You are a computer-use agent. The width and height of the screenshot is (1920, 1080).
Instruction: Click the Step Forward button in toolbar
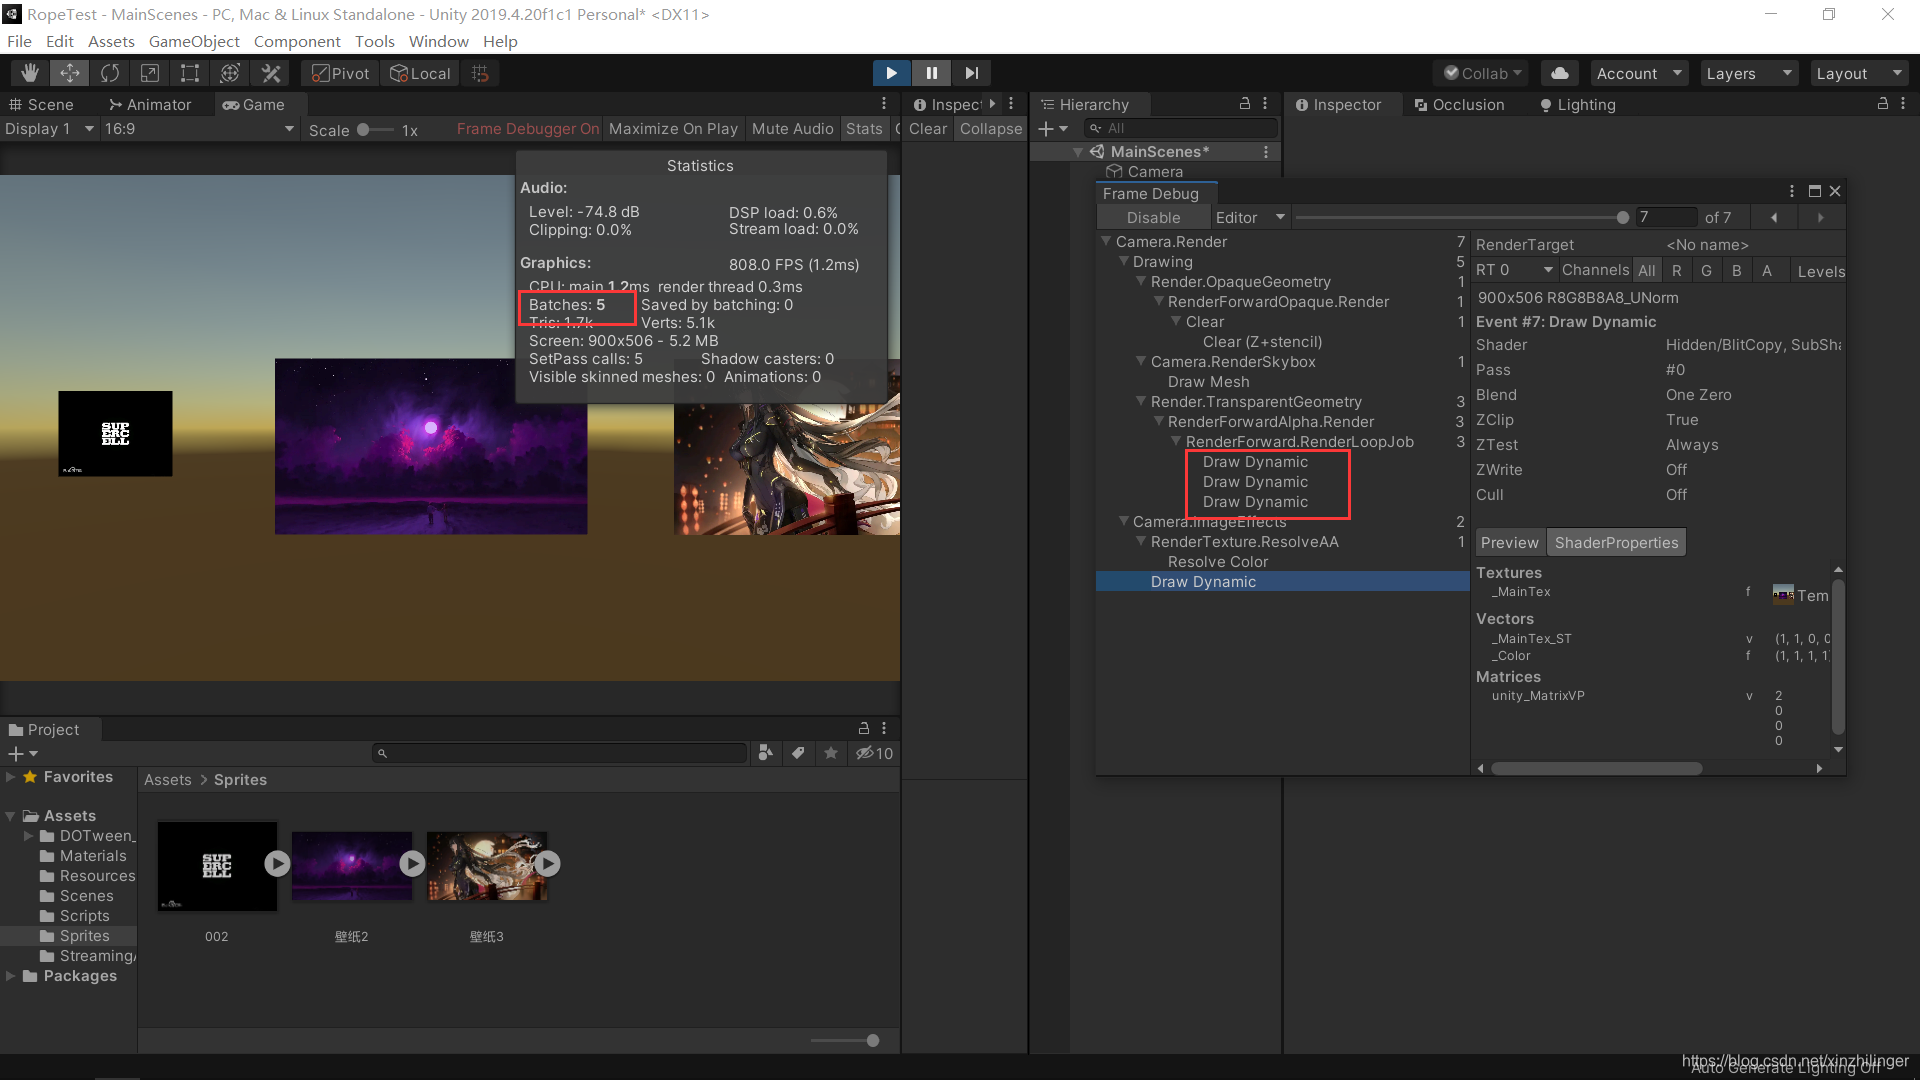[971, 73]
